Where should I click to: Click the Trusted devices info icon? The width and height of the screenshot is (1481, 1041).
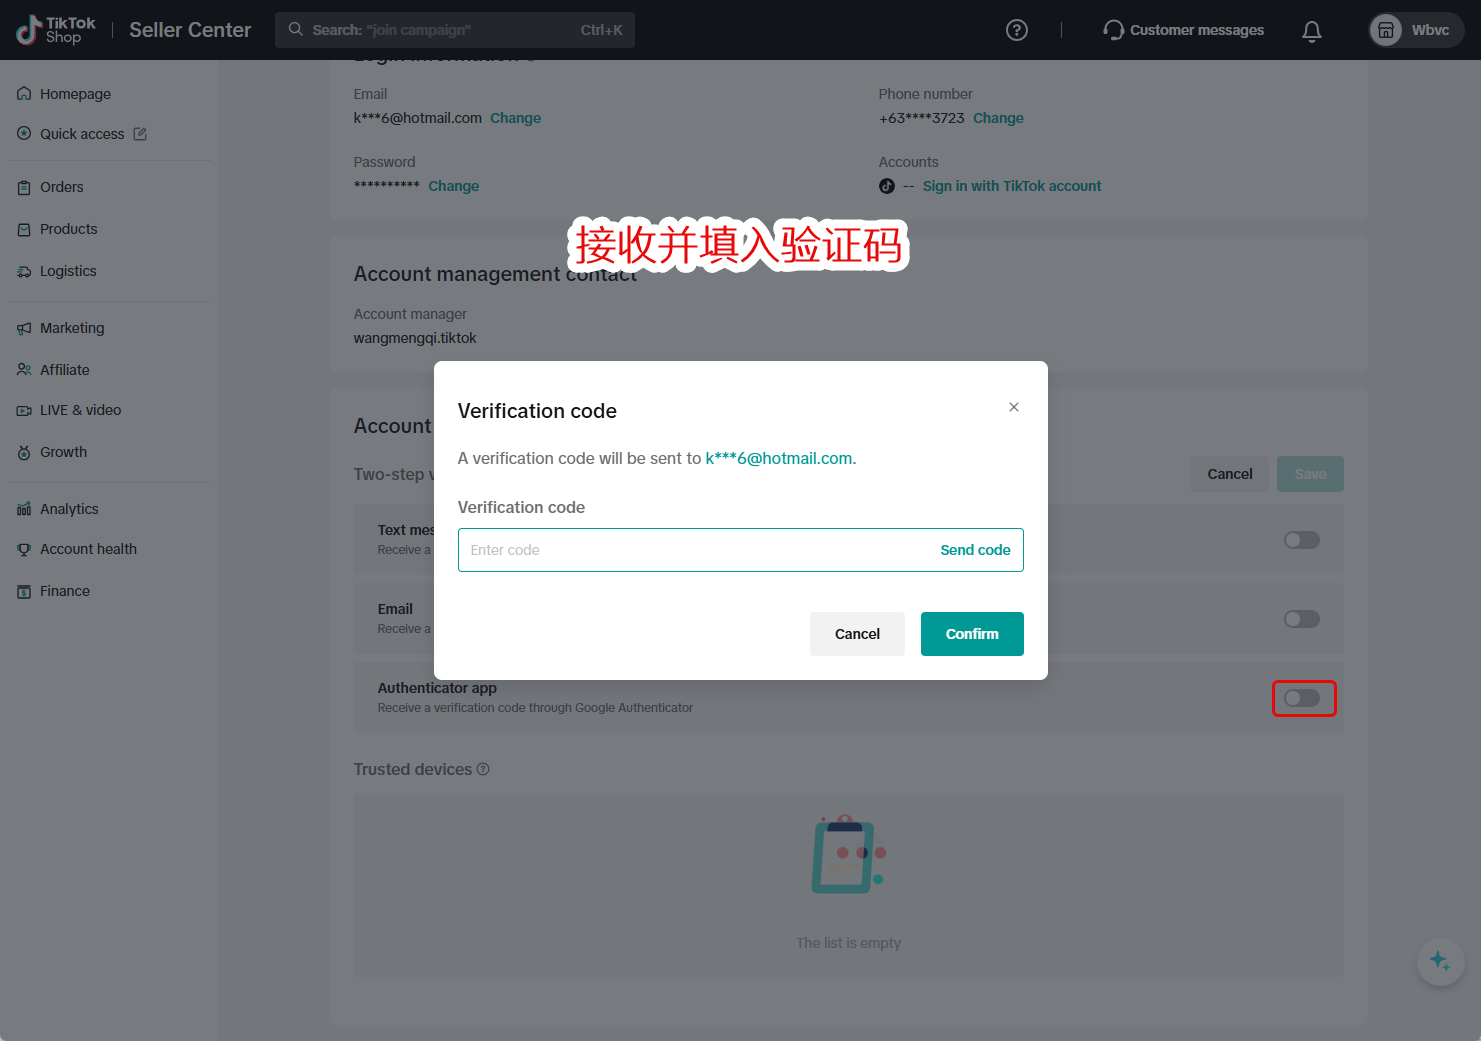tap(483, 769)
